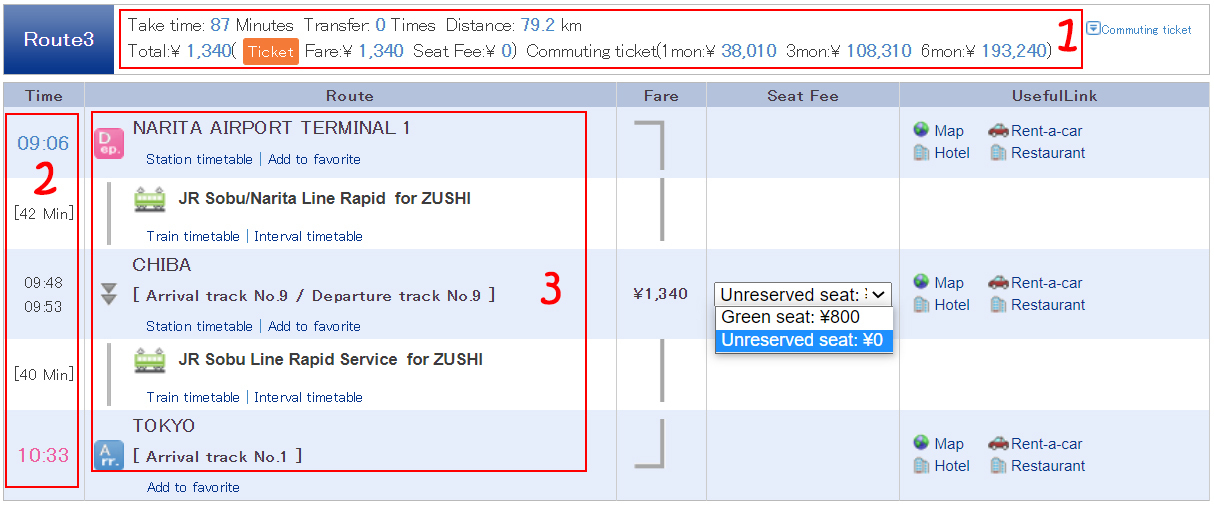The image size is (1214, 507).
Task: Select Green seat ¥800 option
Action: point(790,317)
